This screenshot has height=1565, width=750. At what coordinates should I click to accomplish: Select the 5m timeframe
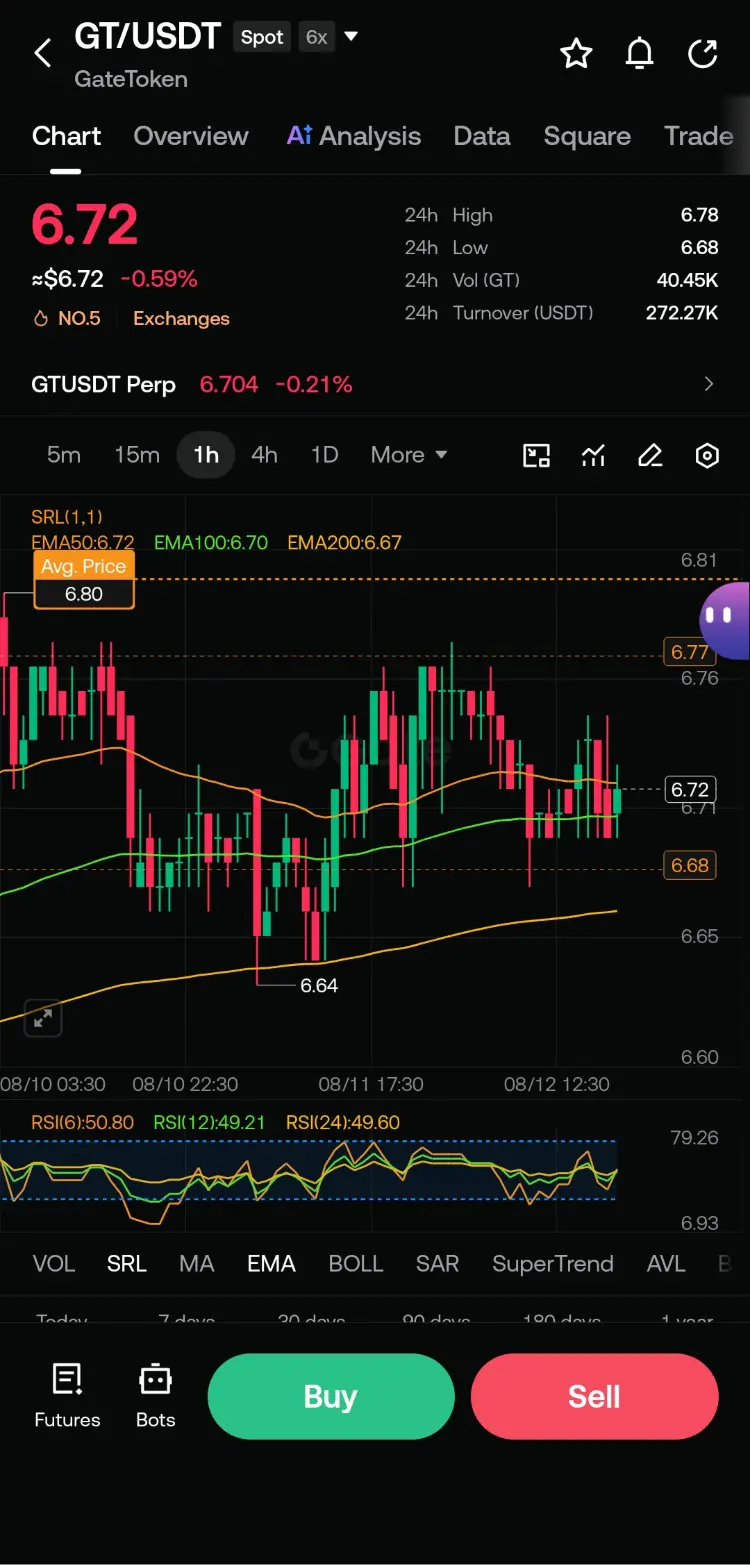64,455
